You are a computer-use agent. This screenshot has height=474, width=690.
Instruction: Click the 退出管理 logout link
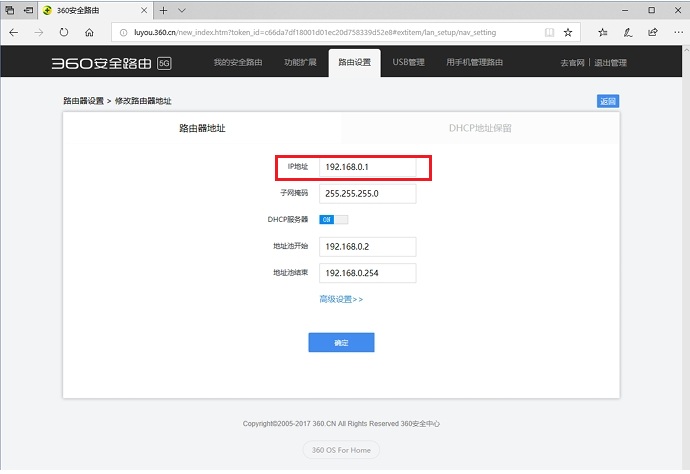click(610, 63)
